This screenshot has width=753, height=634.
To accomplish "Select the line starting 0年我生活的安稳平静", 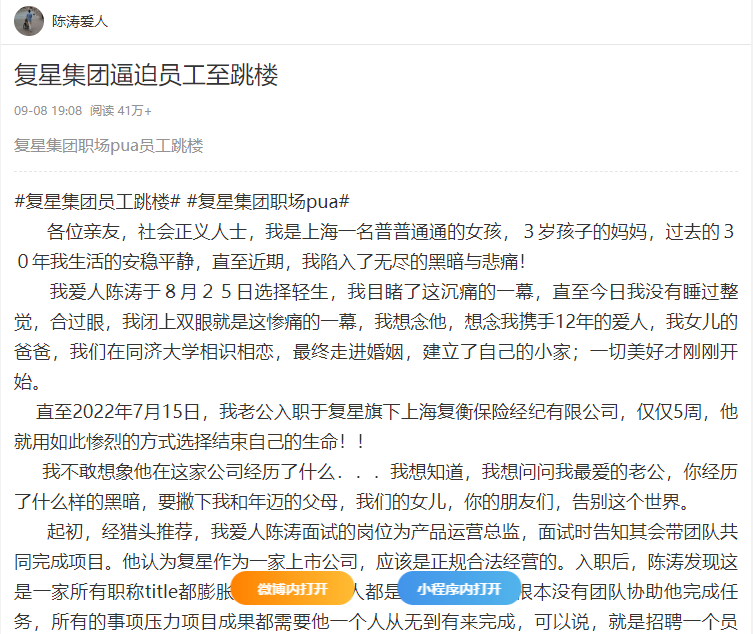I will [x=272, y=262].
